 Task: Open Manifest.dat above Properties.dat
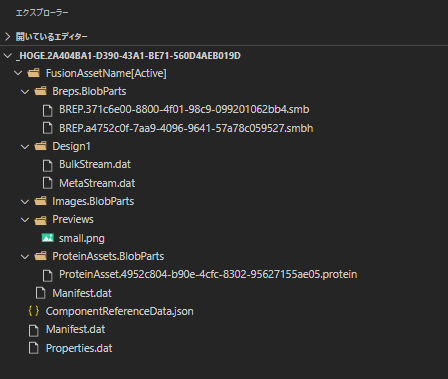pyautogui.click(x=76, y=329)
